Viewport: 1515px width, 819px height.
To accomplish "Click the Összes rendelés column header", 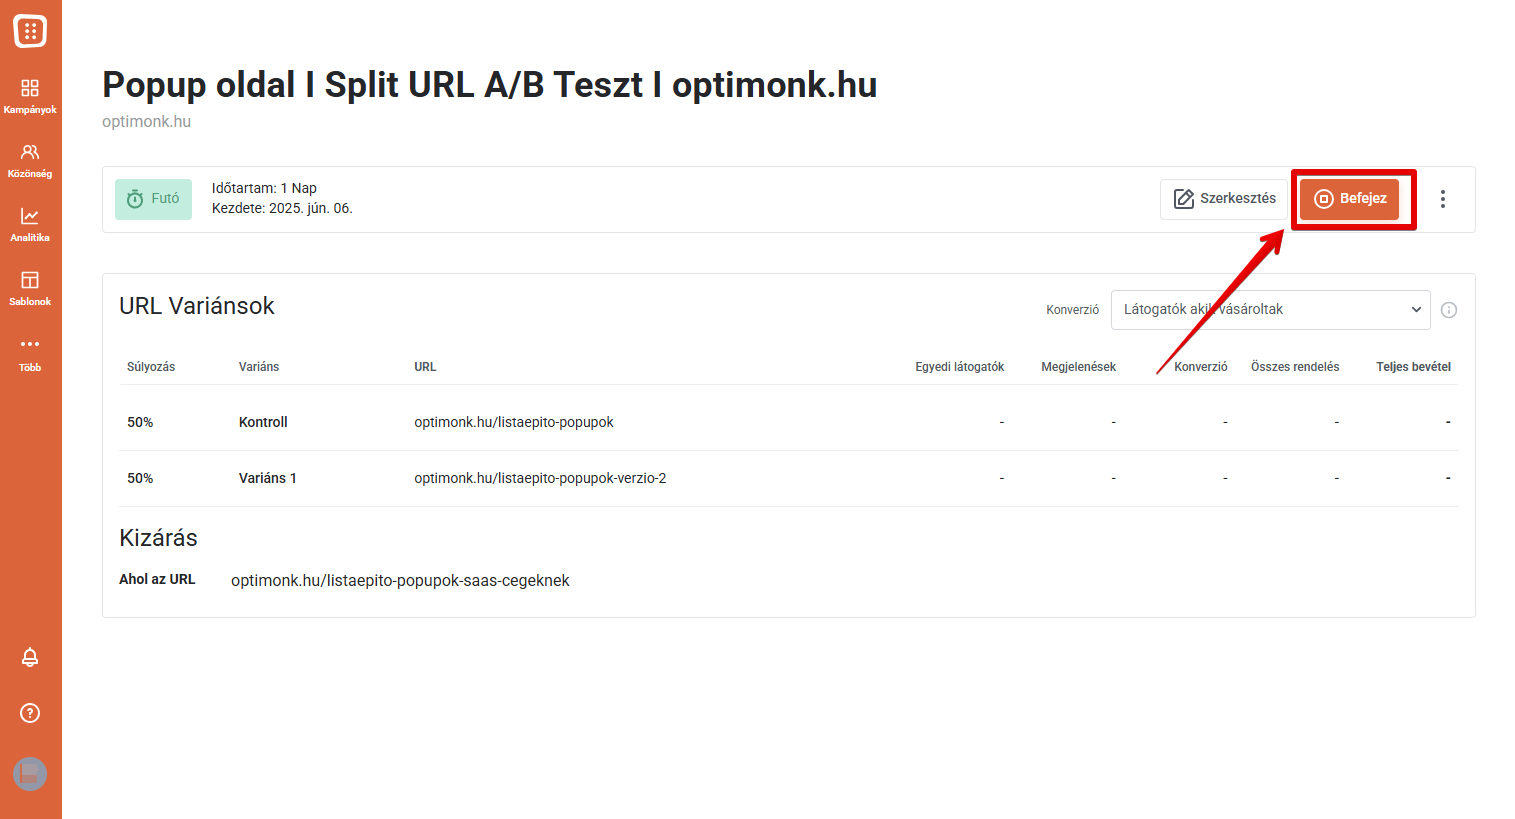I will [x=1295, y=367].
